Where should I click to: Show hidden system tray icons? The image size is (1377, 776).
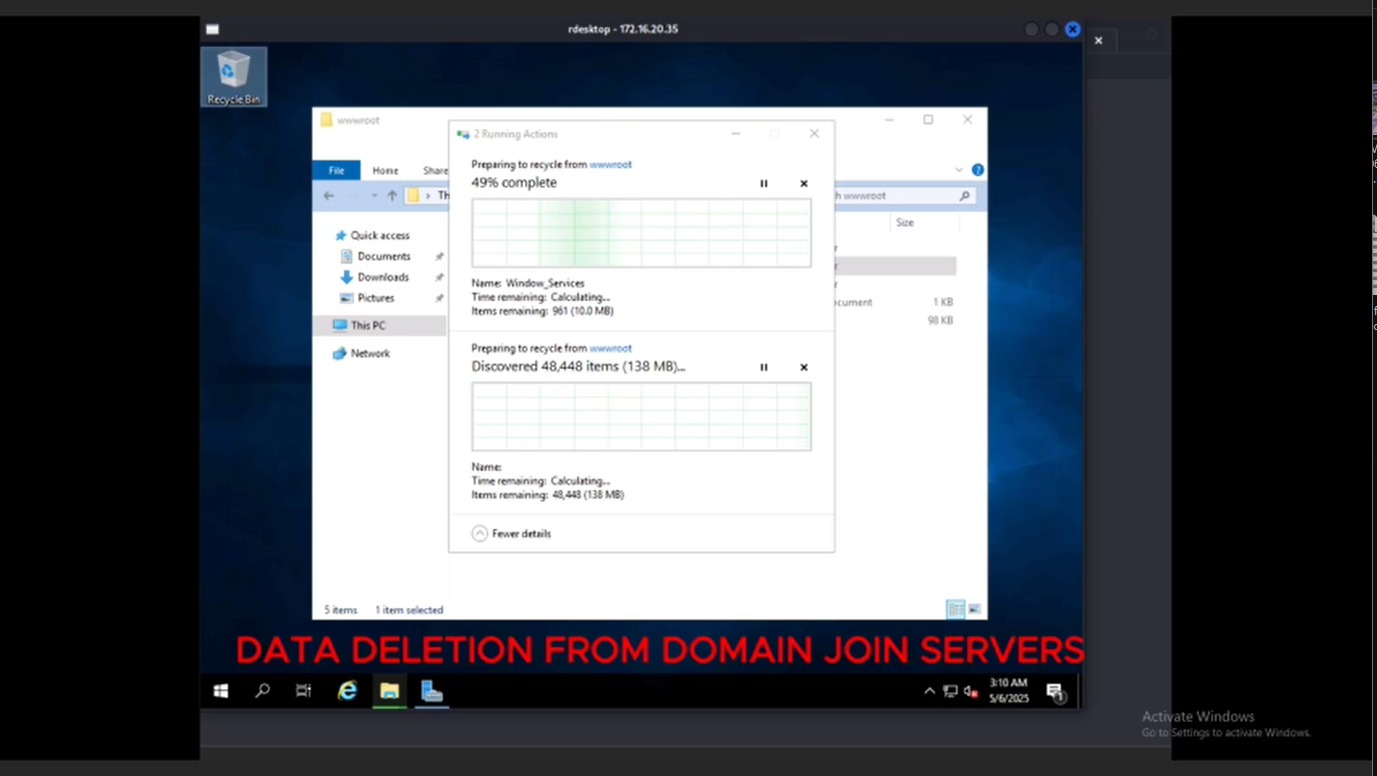(930, 691)
